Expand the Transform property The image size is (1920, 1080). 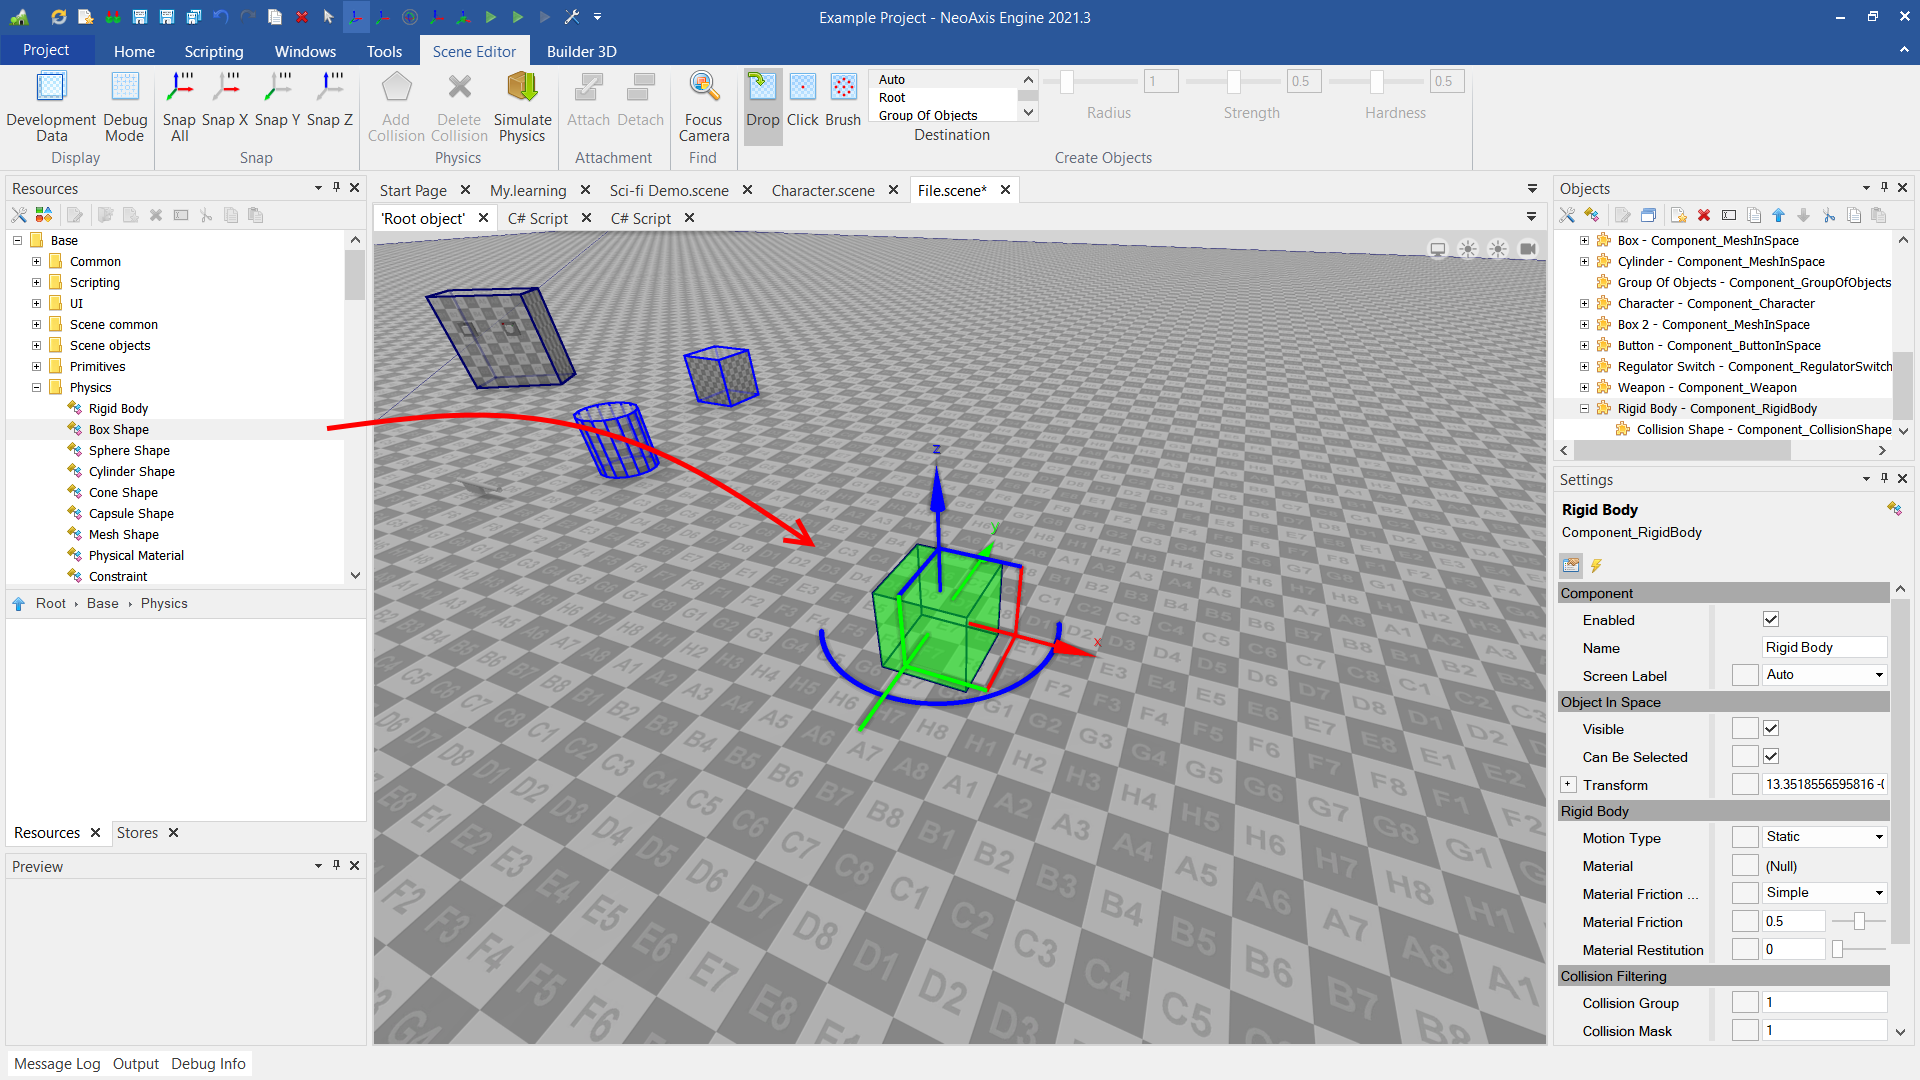click(1568, 785)
